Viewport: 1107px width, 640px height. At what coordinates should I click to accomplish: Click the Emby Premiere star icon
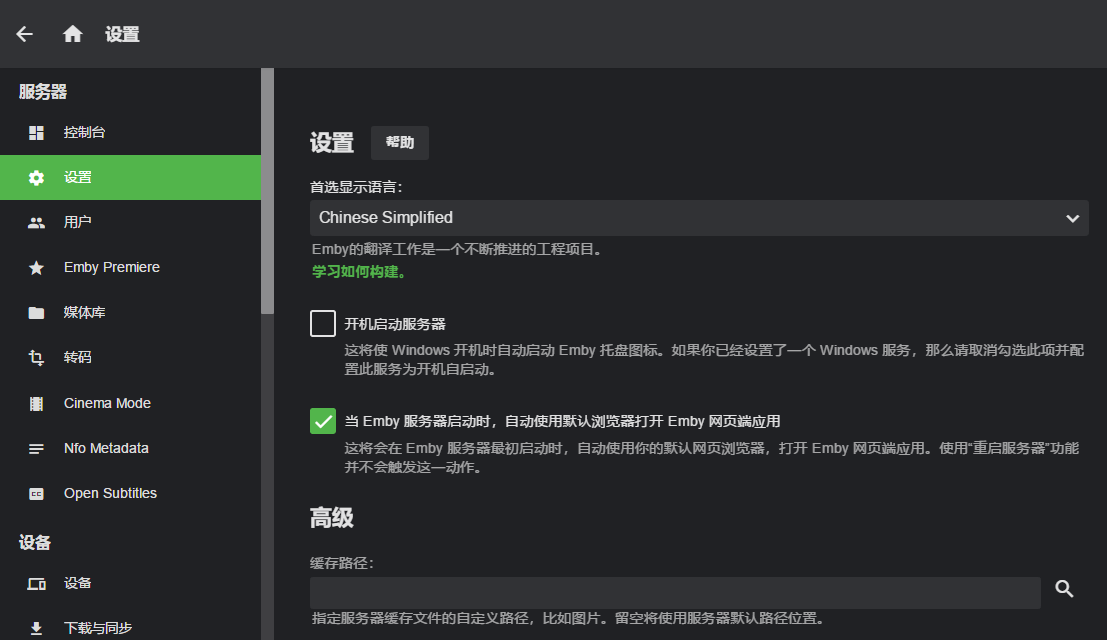pos(37,266)
